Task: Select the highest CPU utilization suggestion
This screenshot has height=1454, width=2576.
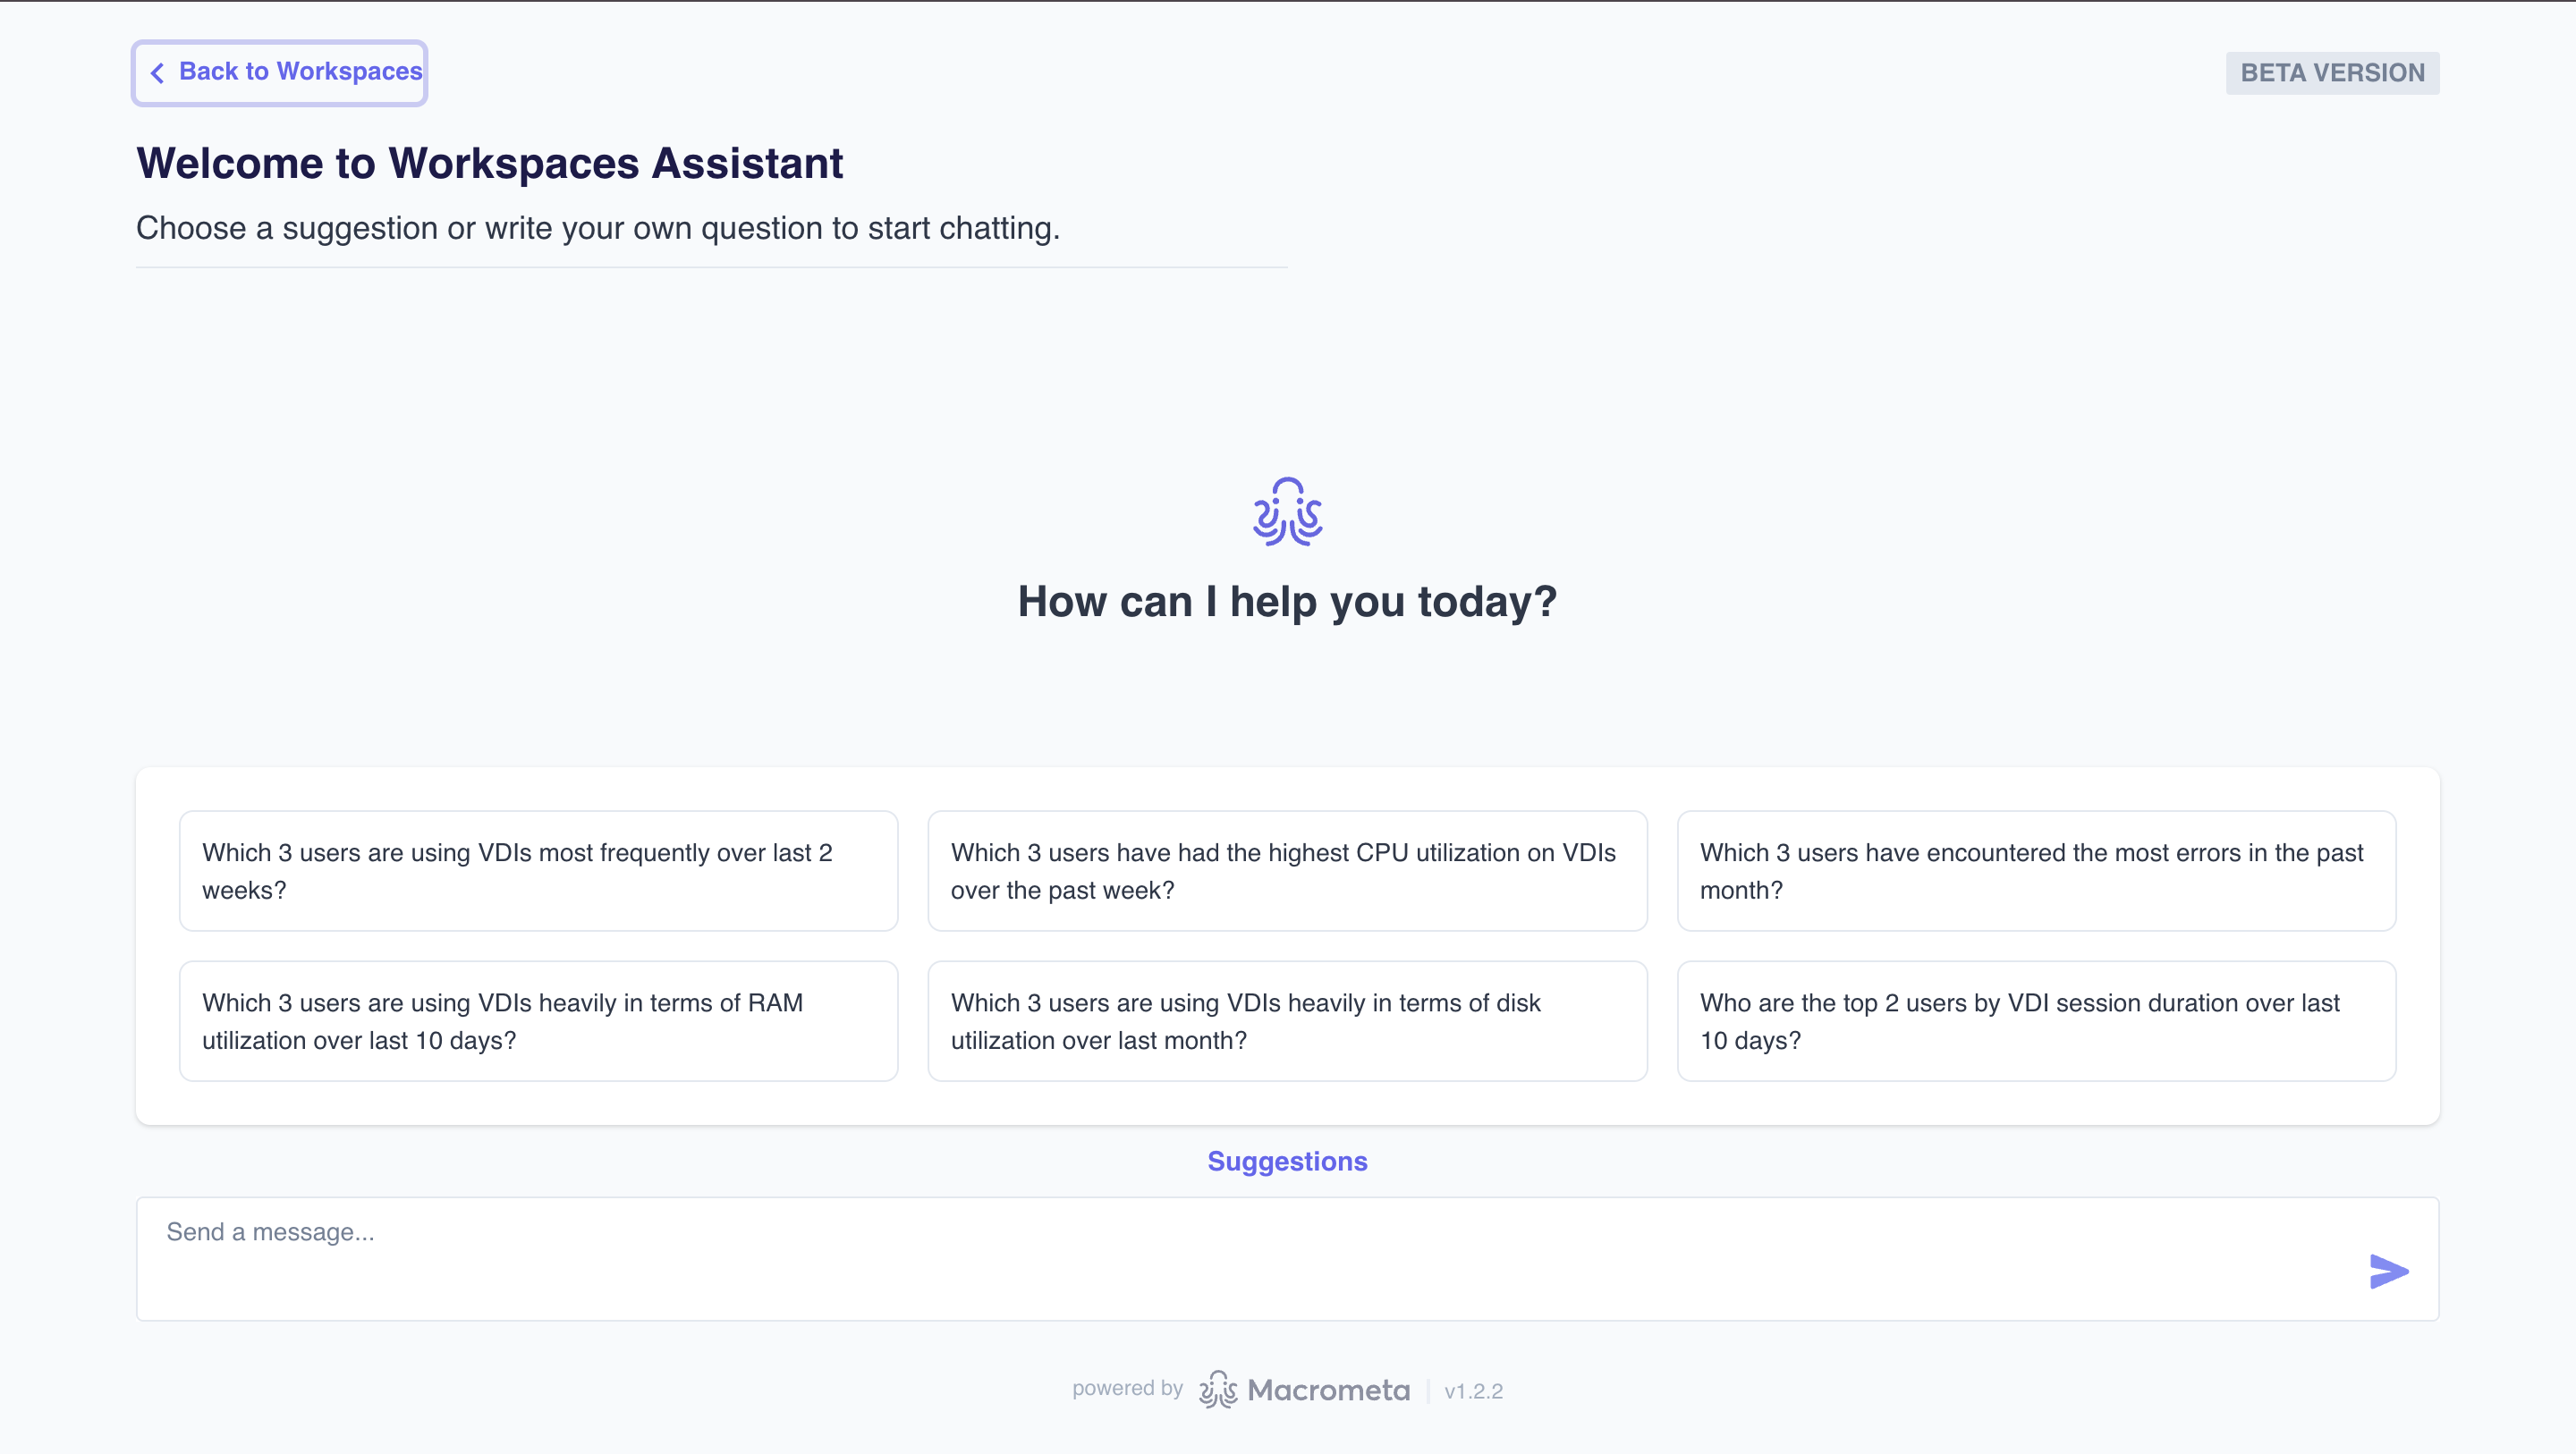Action: 1287,870
